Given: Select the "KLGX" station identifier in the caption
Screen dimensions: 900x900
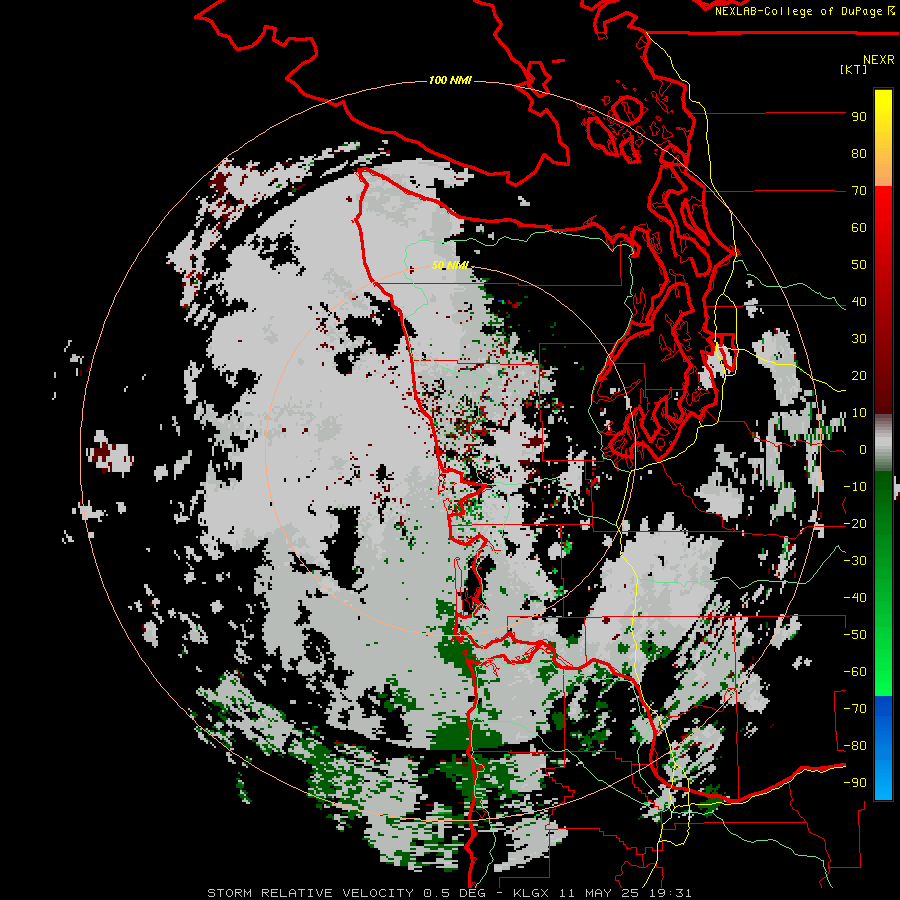Looking at the screenshot, I should tap(530, 893).
